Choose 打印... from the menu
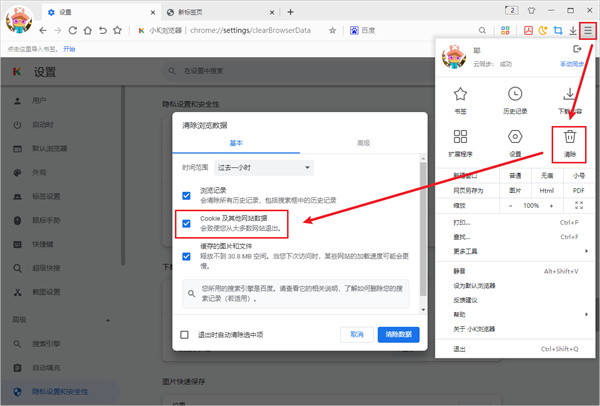This screenshot has width=600, height=406. 515,222
